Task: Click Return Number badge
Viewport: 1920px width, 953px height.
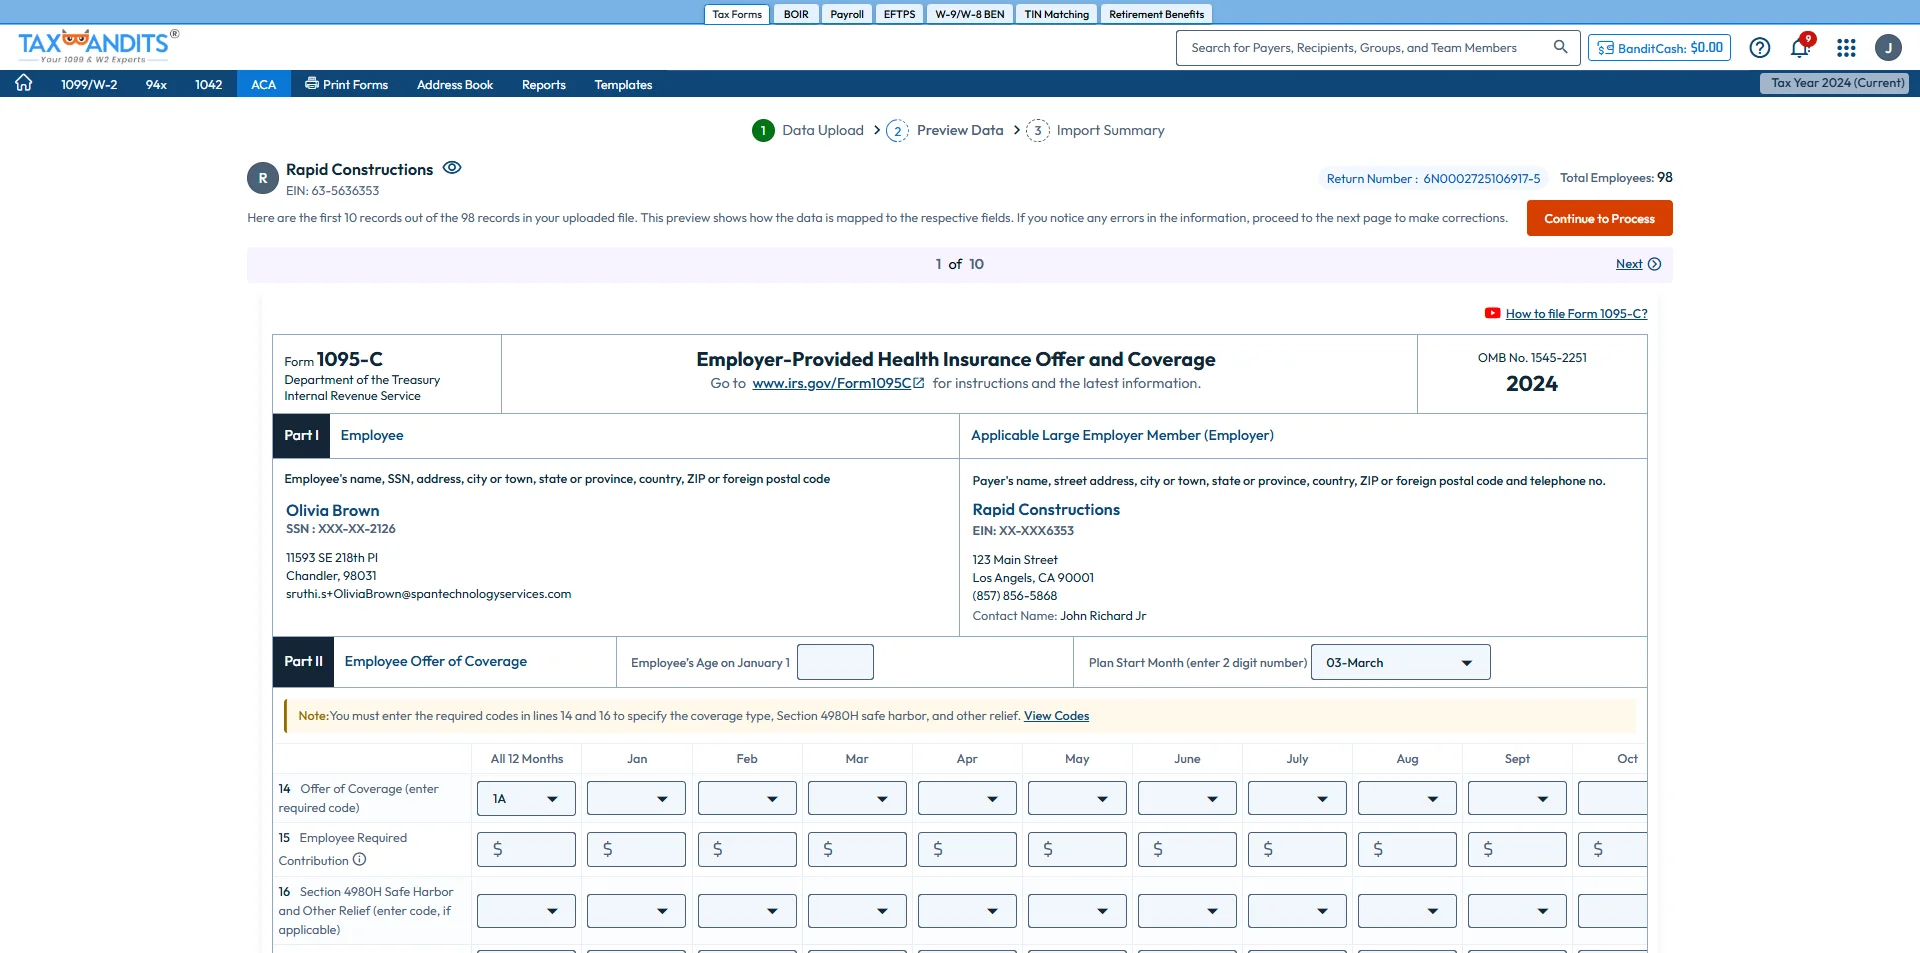Action: point(1433,178)
